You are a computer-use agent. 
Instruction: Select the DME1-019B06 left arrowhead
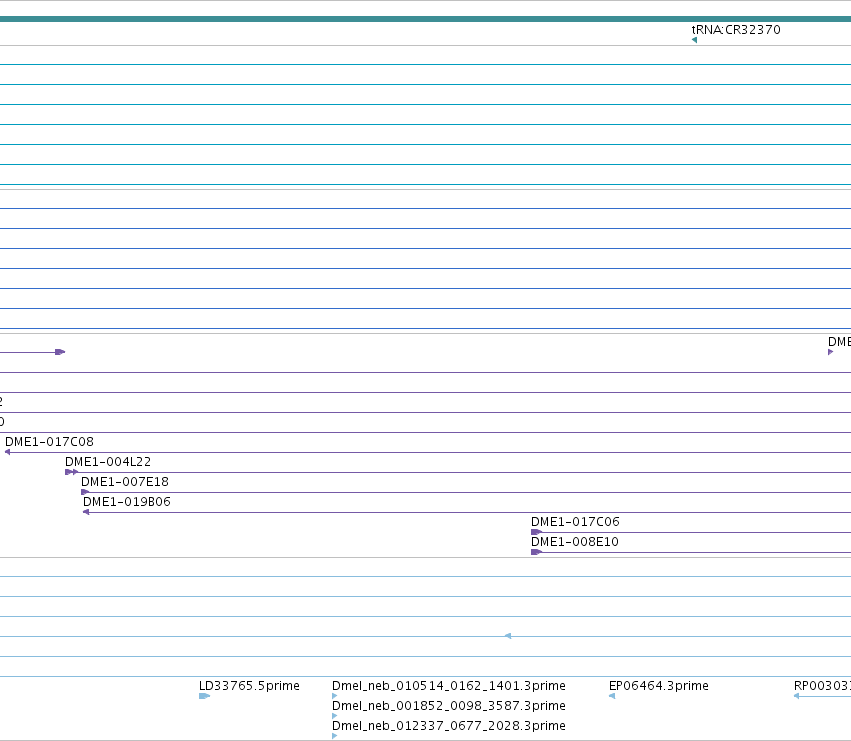pos(86,512)
